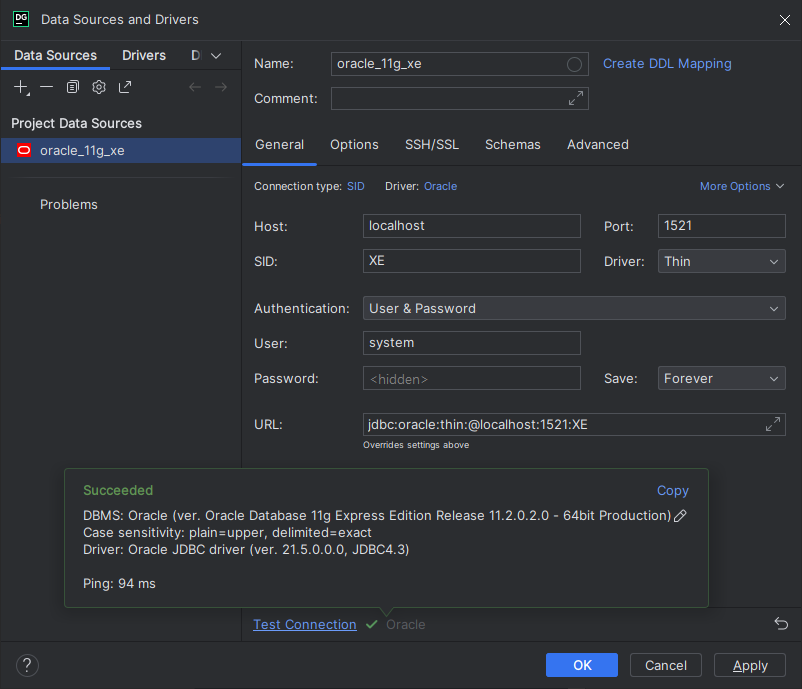Click Case sensitivity line in result popup
The height and width of the screenshot is (689, 802).
point(227,532)
